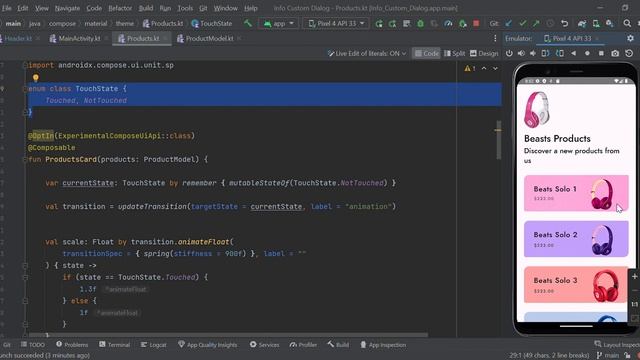Open the Pixel 4 API 33 device dropdown
This screenshot has height=360, width=640.
click(336, 24)
